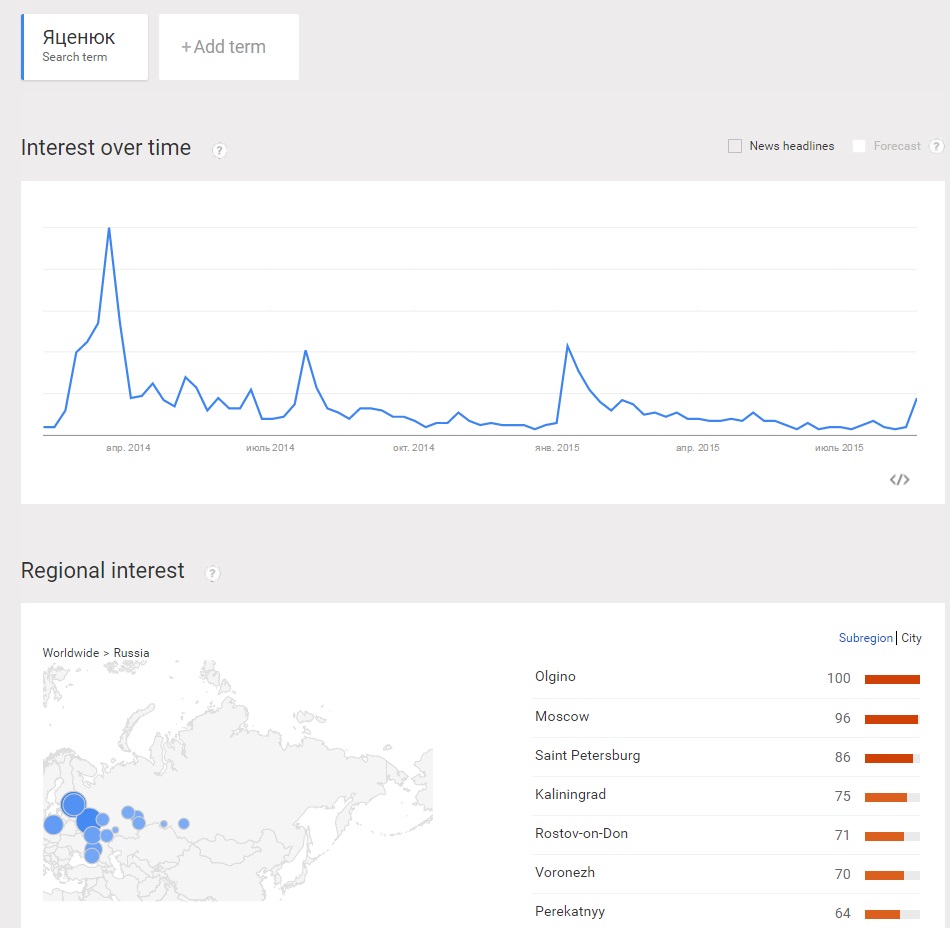Click the help icon beside Forecast
The image size is (950, 928).
click(936, 146)
